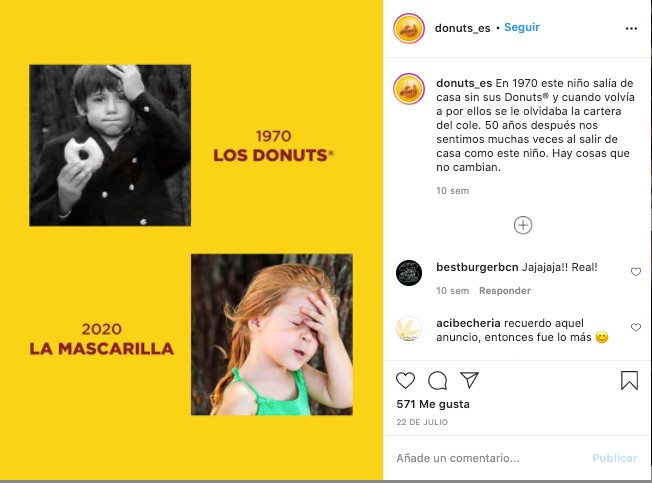652x483 pixels.
Task: Reply to bestburgerbcn with Responder
Action: [503, 291]
